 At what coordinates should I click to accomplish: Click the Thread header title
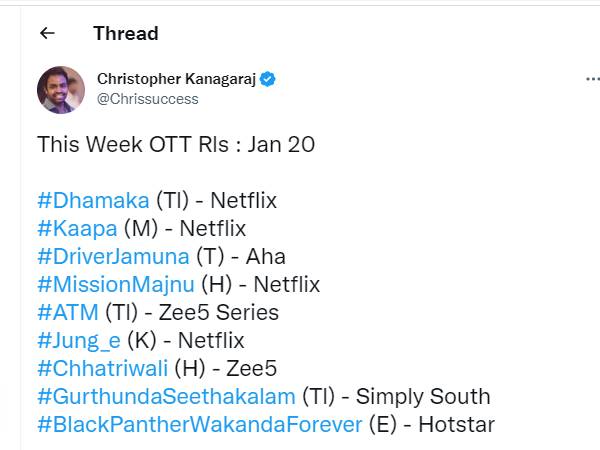125,33
